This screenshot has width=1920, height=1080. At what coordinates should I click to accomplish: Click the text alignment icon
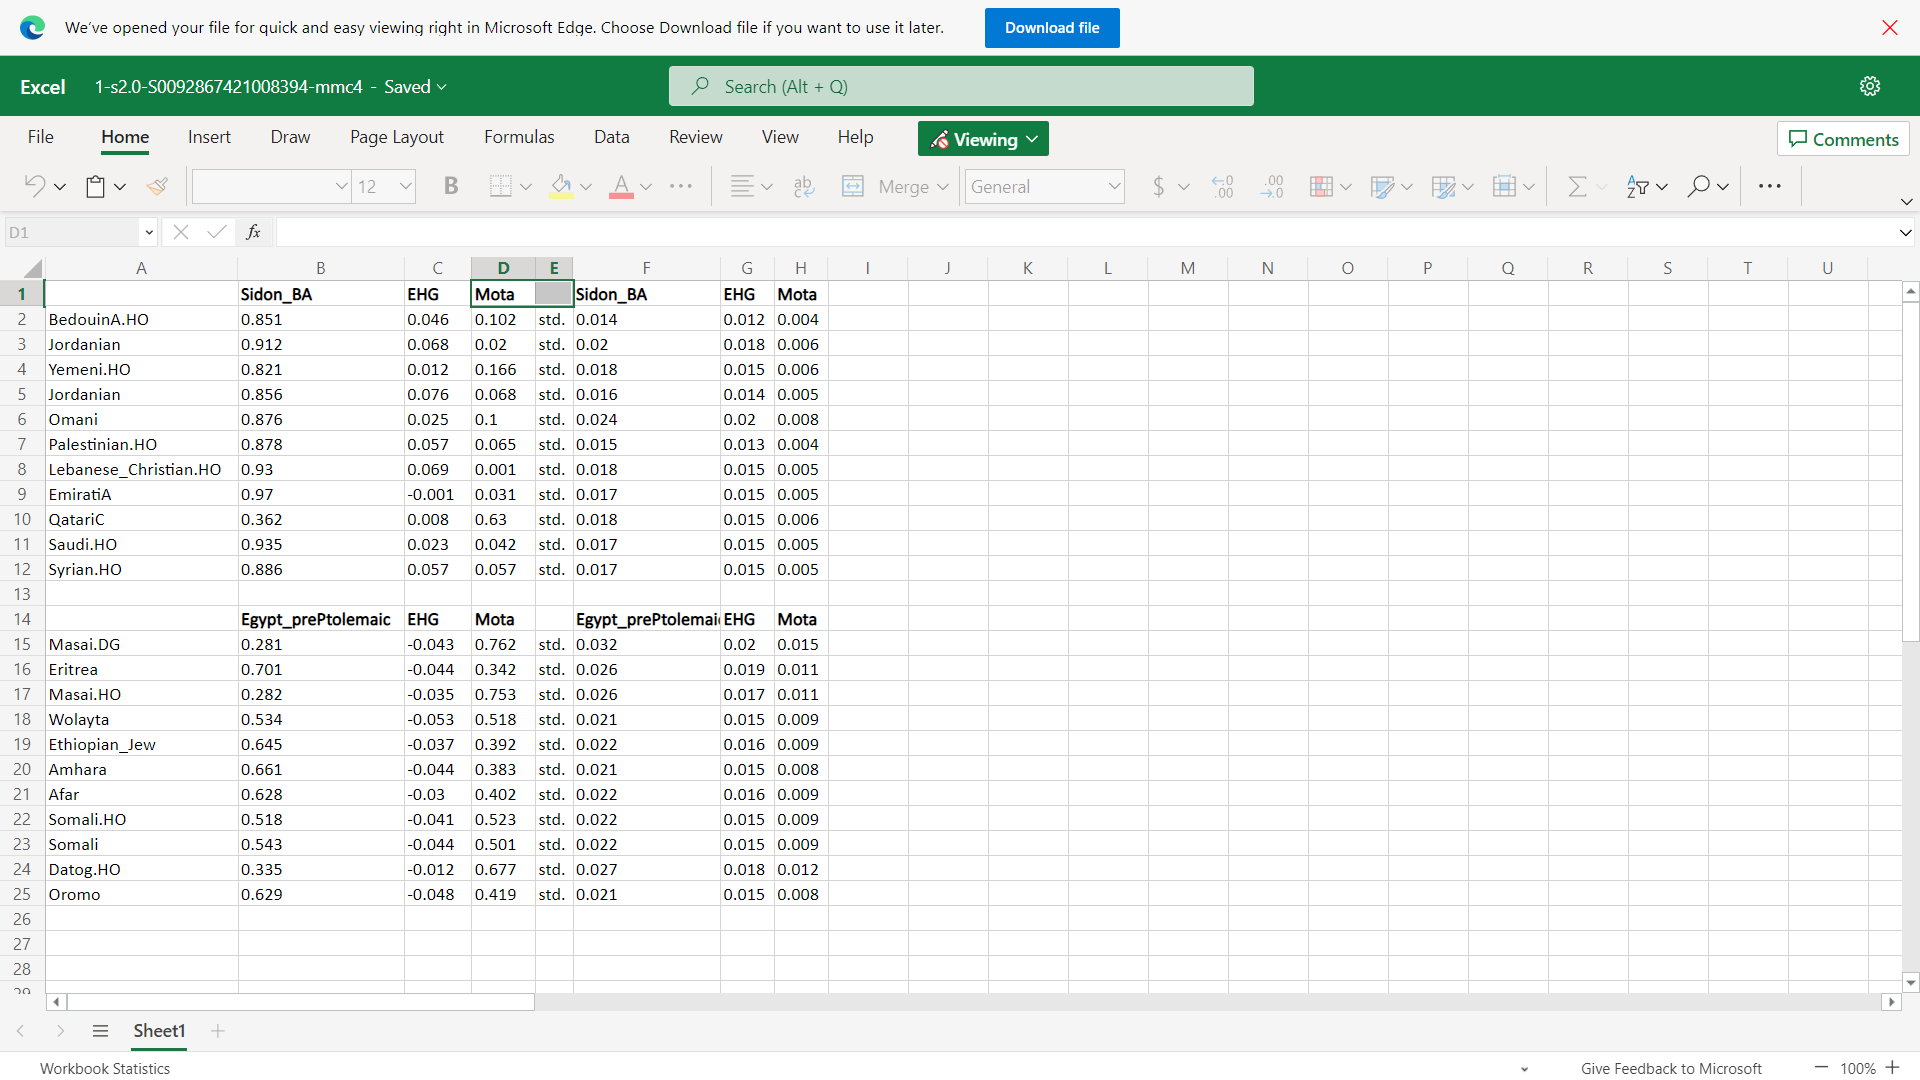coord(742,186)
